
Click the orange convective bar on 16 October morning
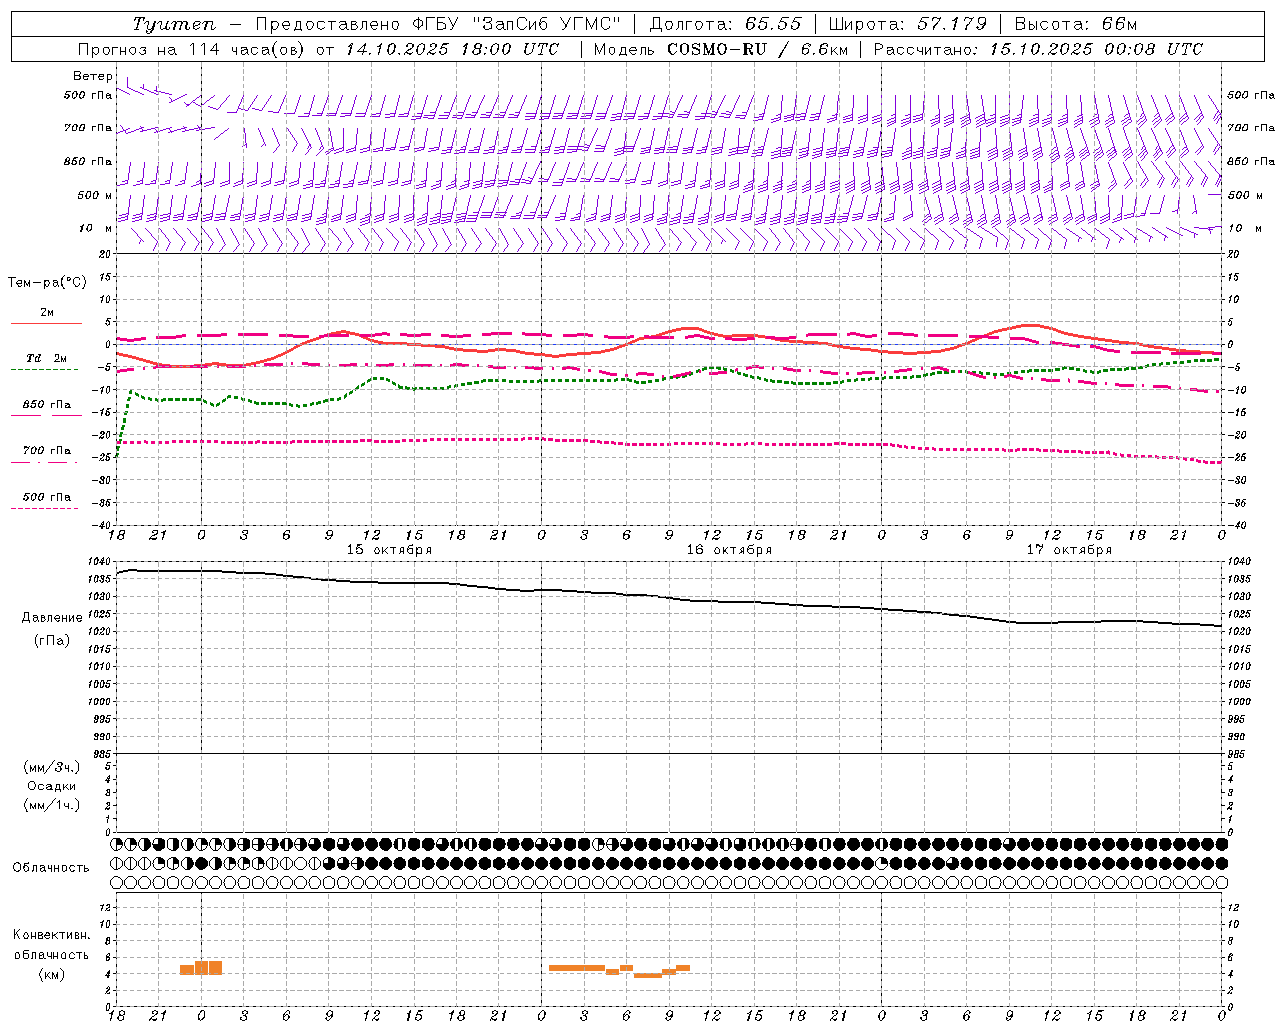(x=620, y=970)
